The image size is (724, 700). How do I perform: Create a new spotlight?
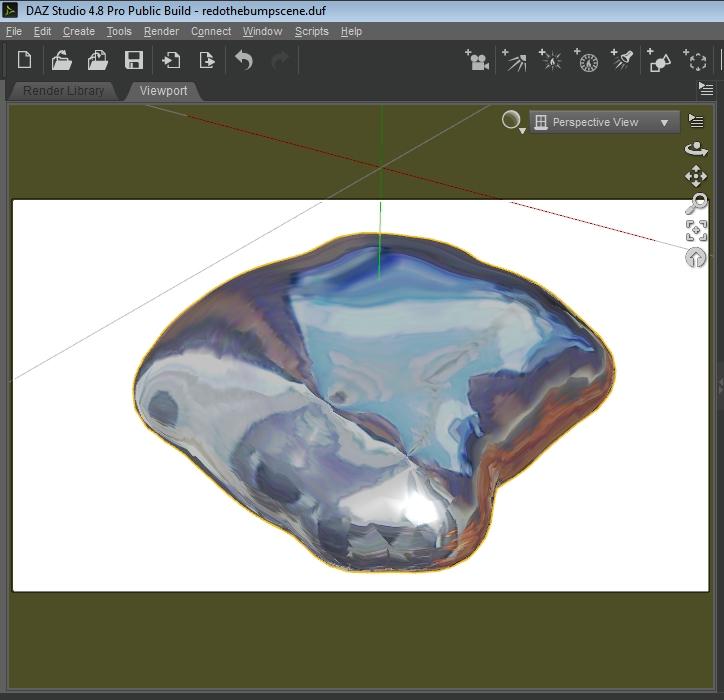tap(622, 60)
